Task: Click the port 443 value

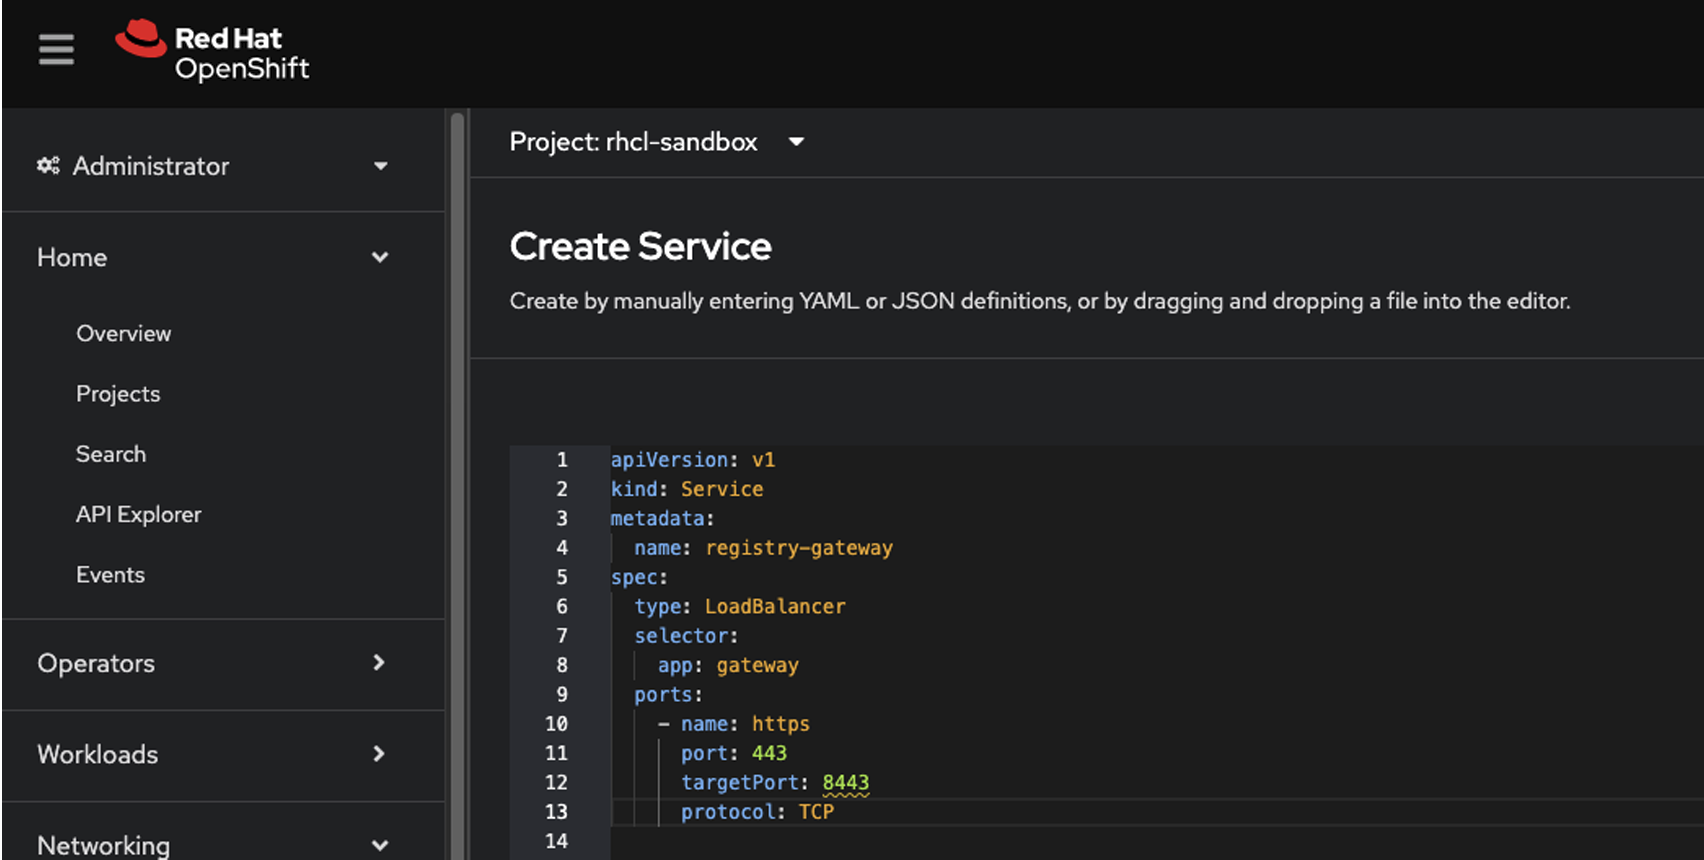Action: 769,753
